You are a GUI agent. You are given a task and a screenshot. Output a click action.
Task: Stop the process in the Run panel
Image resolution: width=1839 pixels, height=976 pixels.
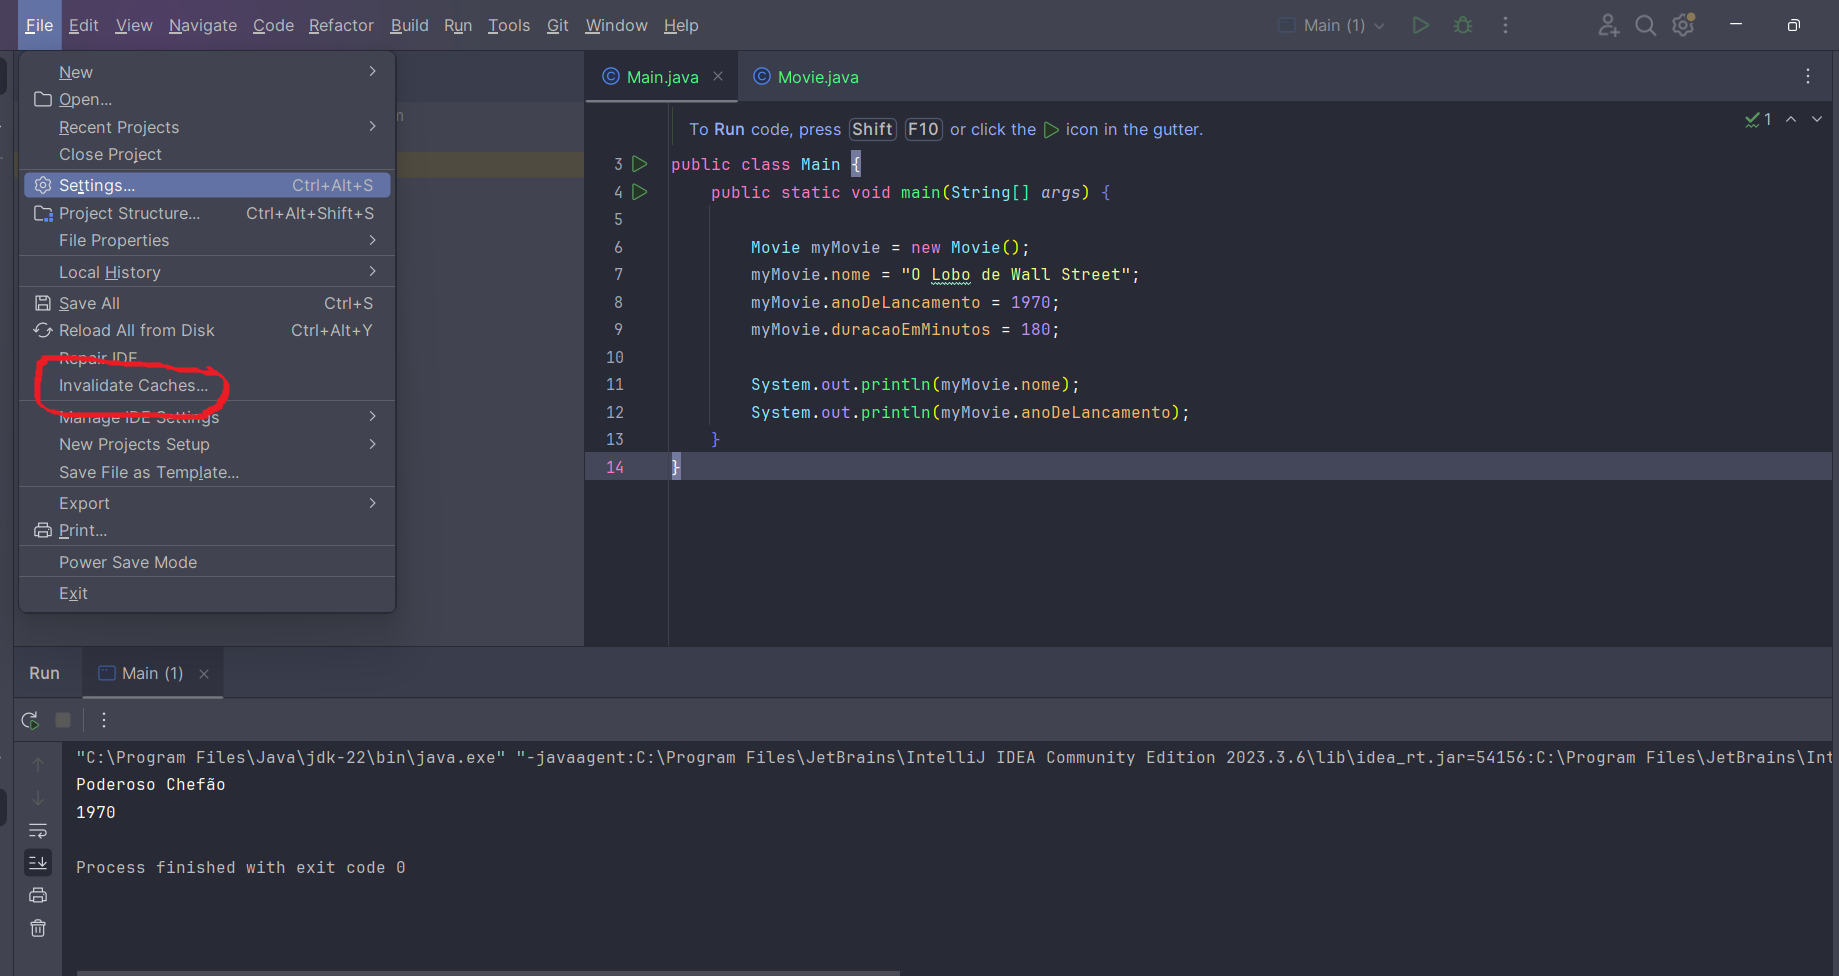pyautogui.click(x=63, y=720)
